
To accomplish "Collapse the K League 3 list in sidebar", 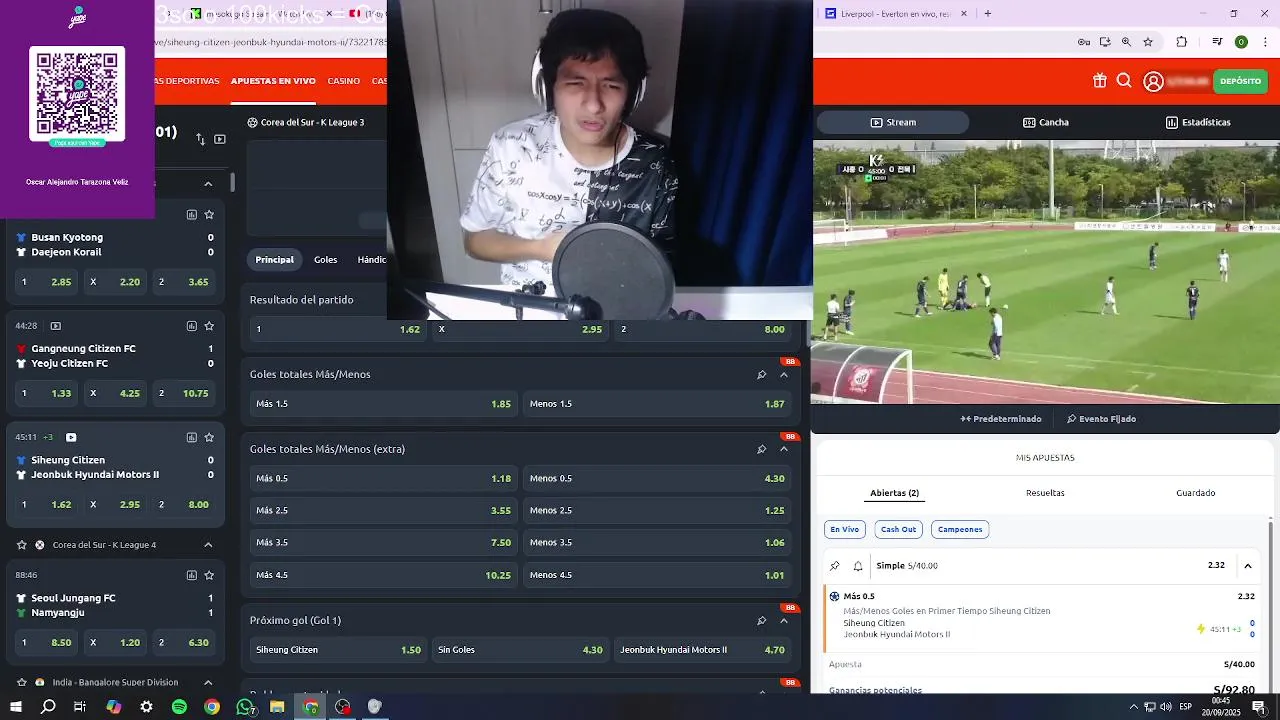I will [208, 184].
